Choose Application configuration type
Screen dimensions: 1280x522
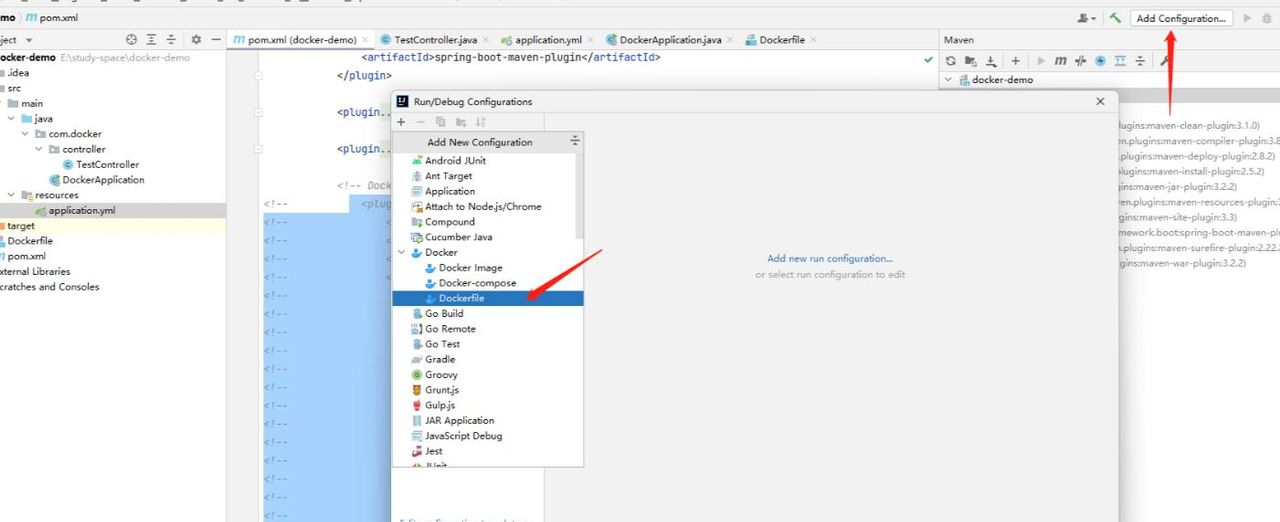coord(450,191)
